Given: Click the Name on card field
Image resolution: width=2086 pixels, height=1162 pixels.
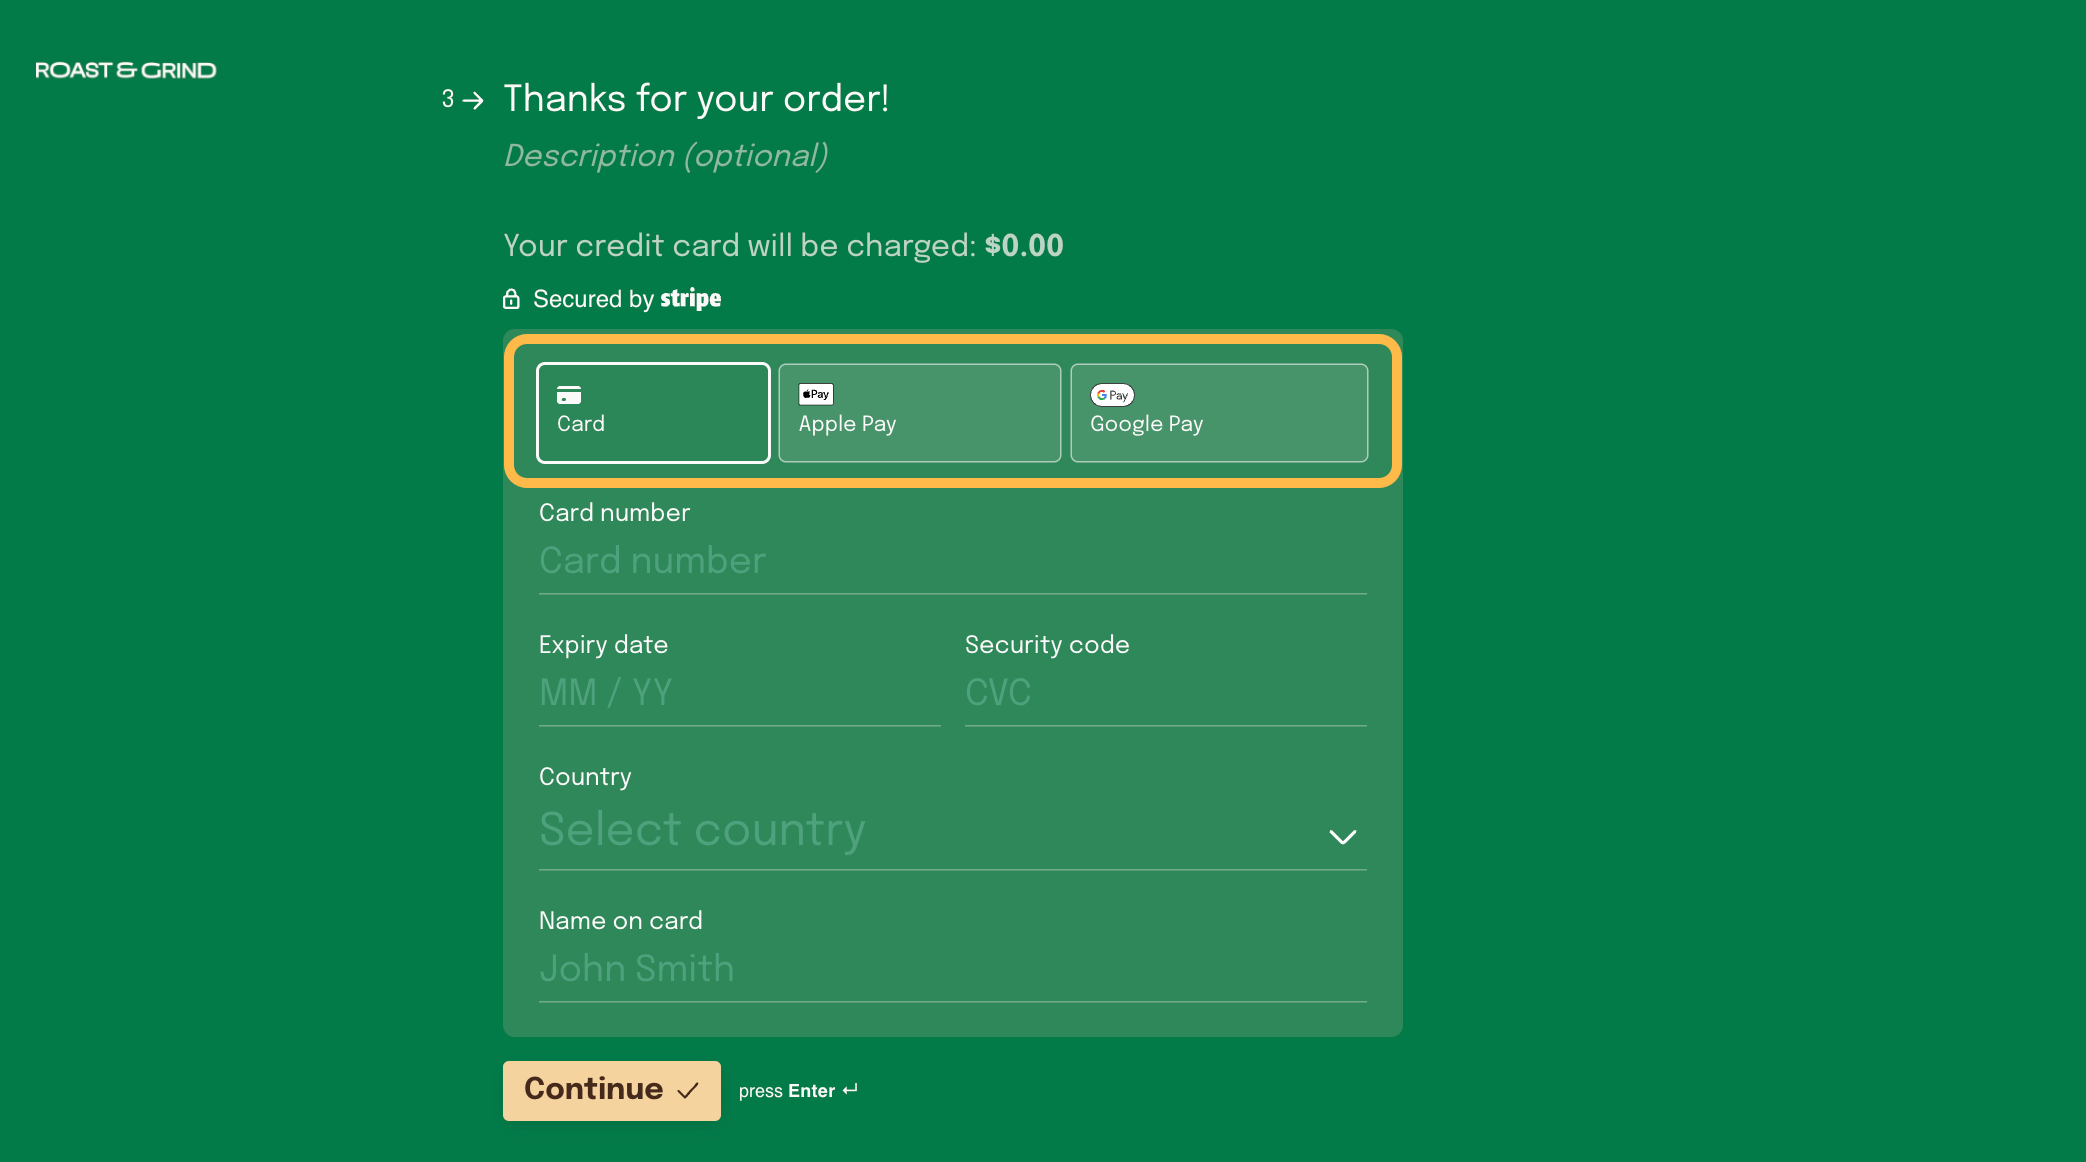Looking at the screenshot, I should point(952,969).
